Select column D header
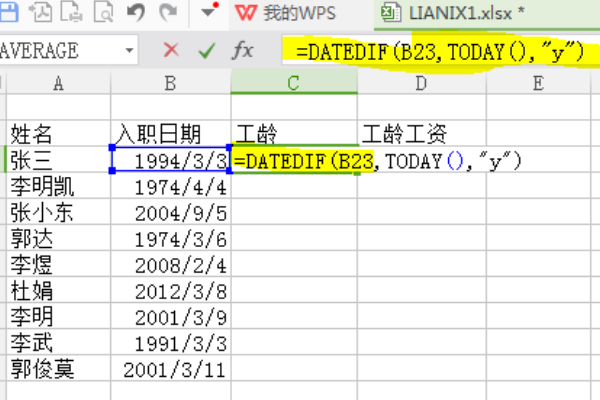 421,83
